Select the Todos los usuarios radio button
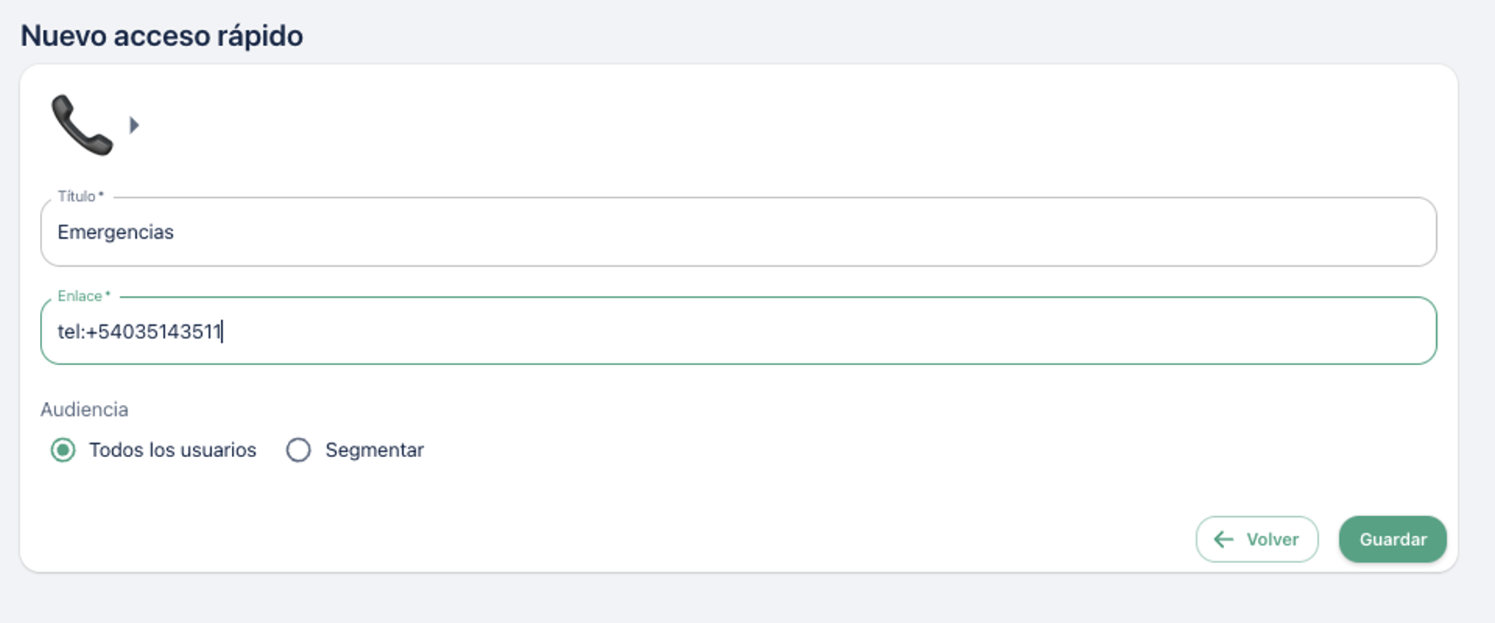1495x623 pixels. tap(63, 450)
